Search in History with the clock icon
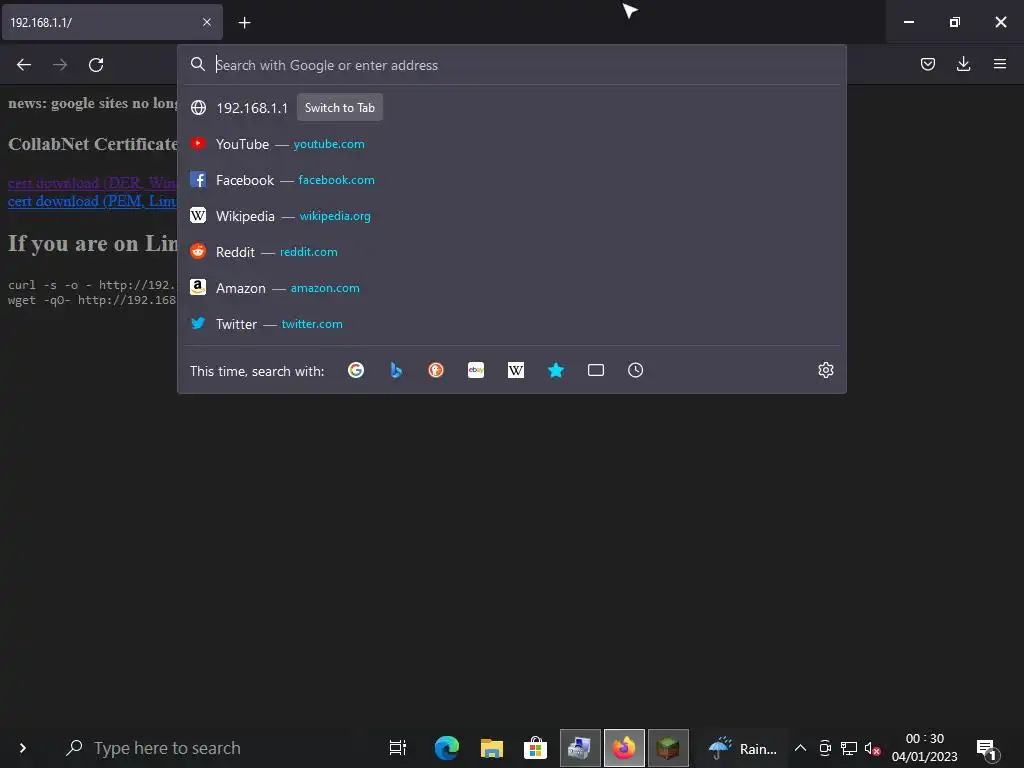Image resolution: width=1024 pixels, height=768 pixels. tap(635, 370)
